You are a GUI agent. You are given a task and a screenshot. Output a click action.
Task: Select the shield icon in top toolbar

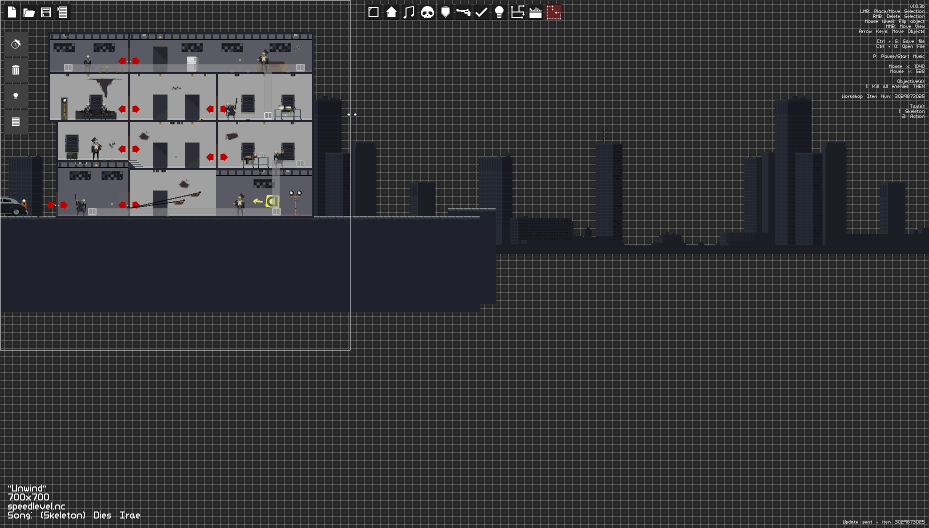445,12
